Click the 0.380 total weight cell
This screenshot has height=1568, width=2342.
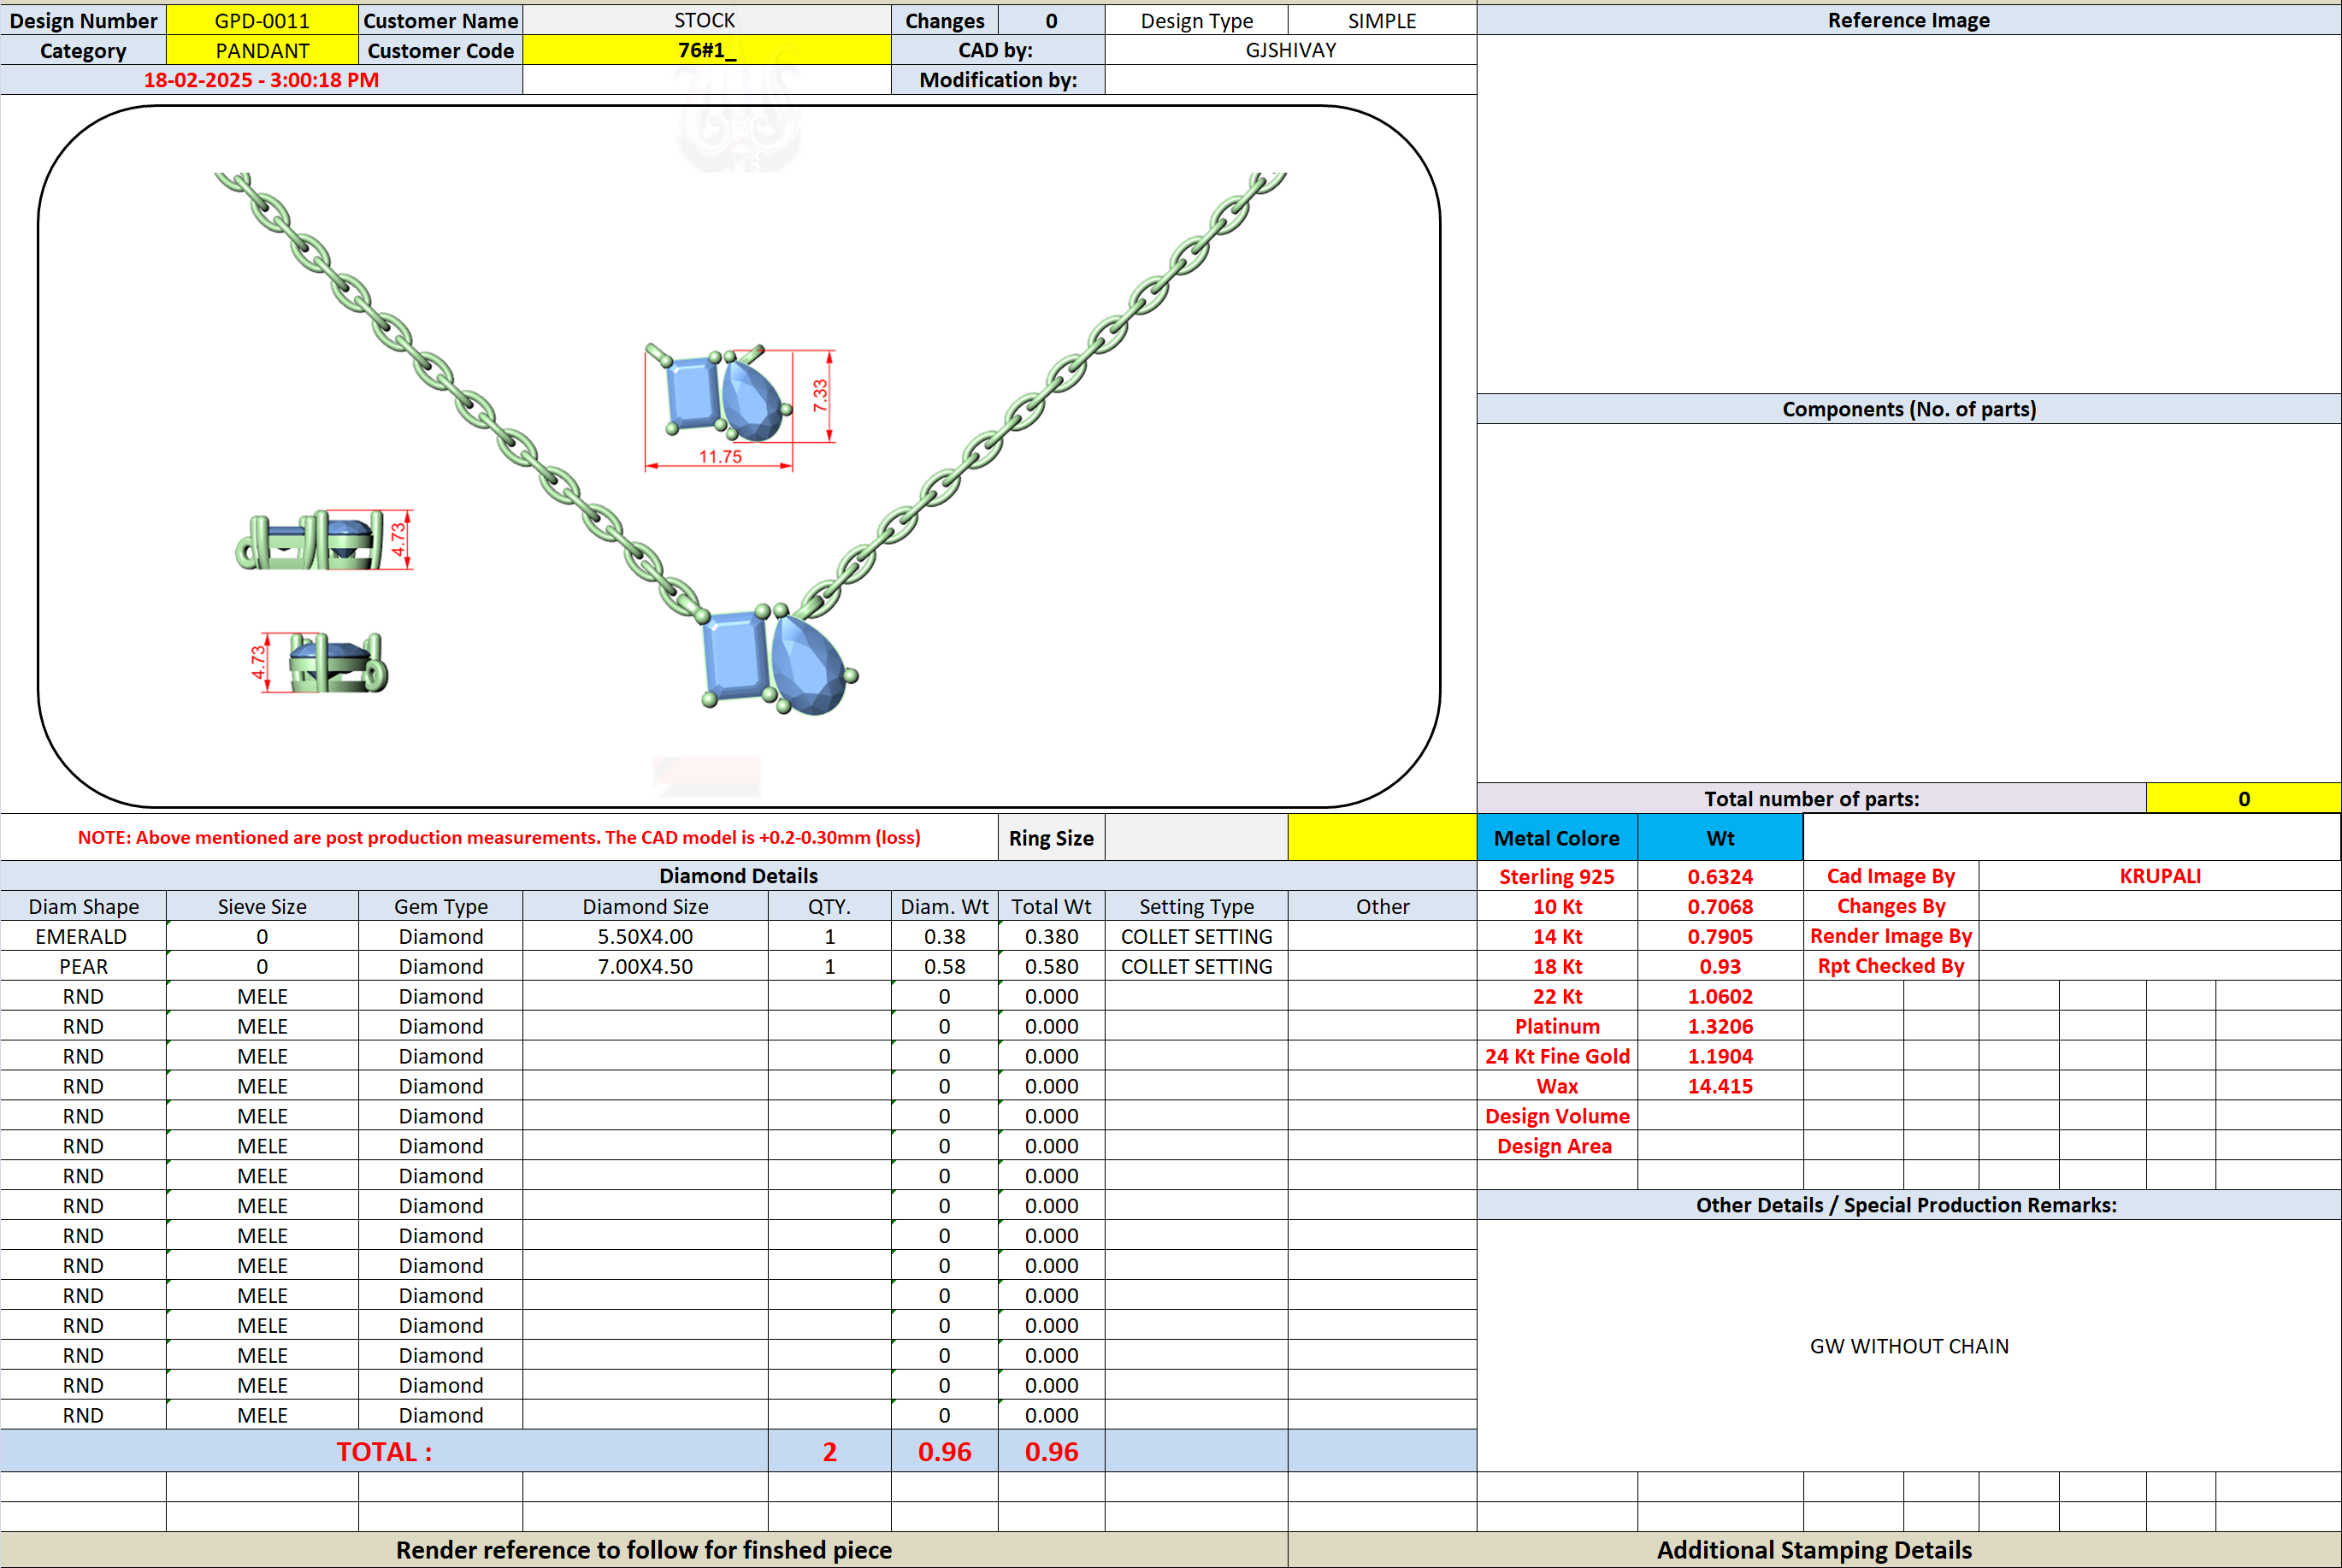pos(1051,937)
